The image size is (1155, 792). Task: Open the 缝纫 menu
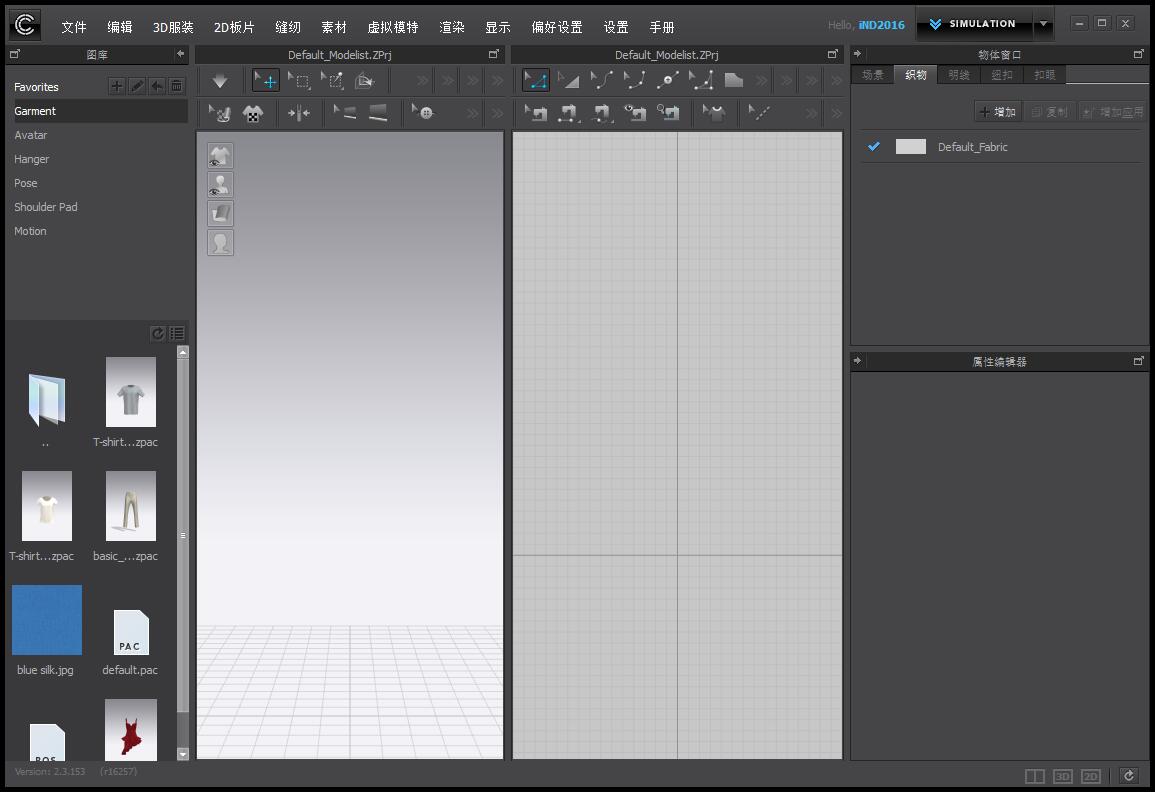[288, 27]
